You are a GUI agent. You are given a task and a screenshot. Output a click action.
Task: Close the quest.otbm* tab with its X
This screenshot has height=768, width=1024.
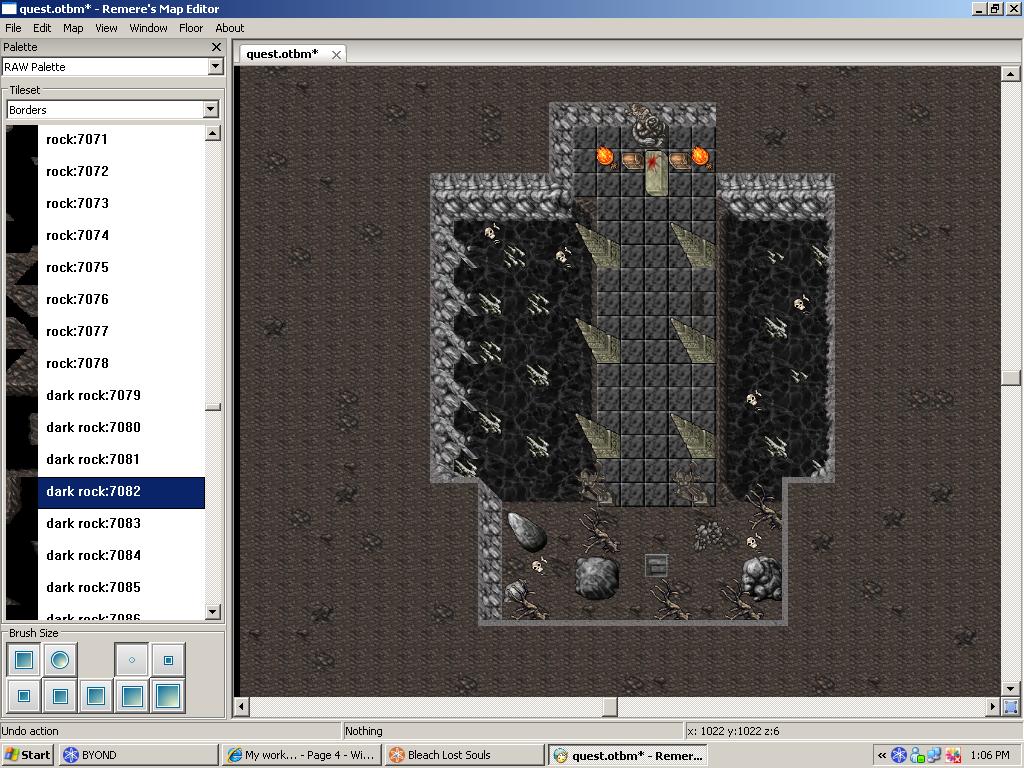point(336,55)
